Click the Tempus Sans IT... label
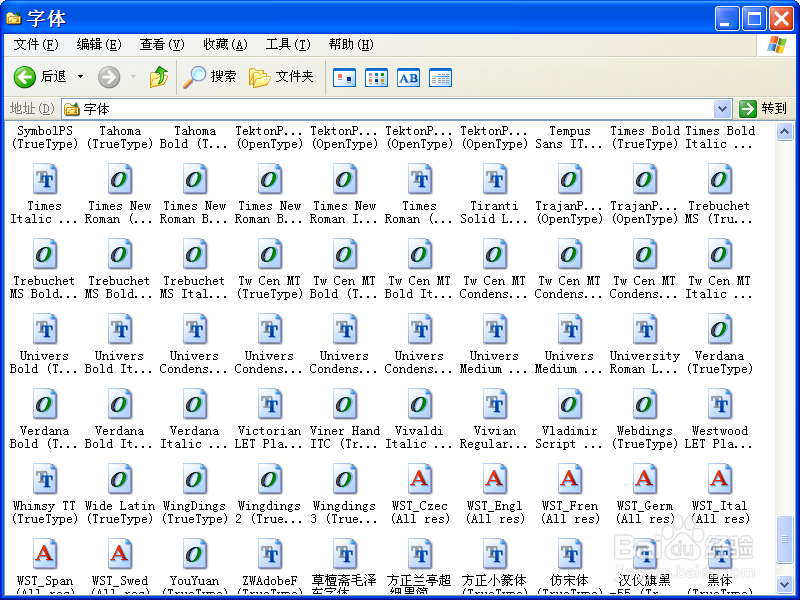The width and height of the screenshot is (800, 600). coord(570,138)
